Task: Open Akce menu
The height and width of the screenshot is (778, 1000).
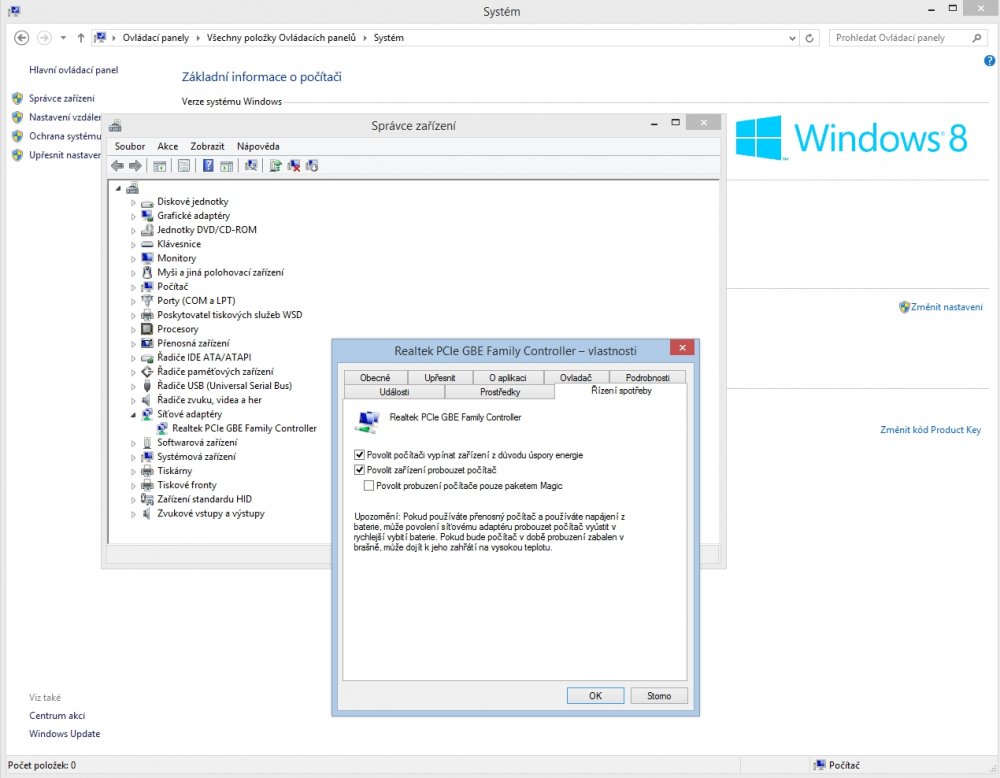Action: click(x=168, y=147)
